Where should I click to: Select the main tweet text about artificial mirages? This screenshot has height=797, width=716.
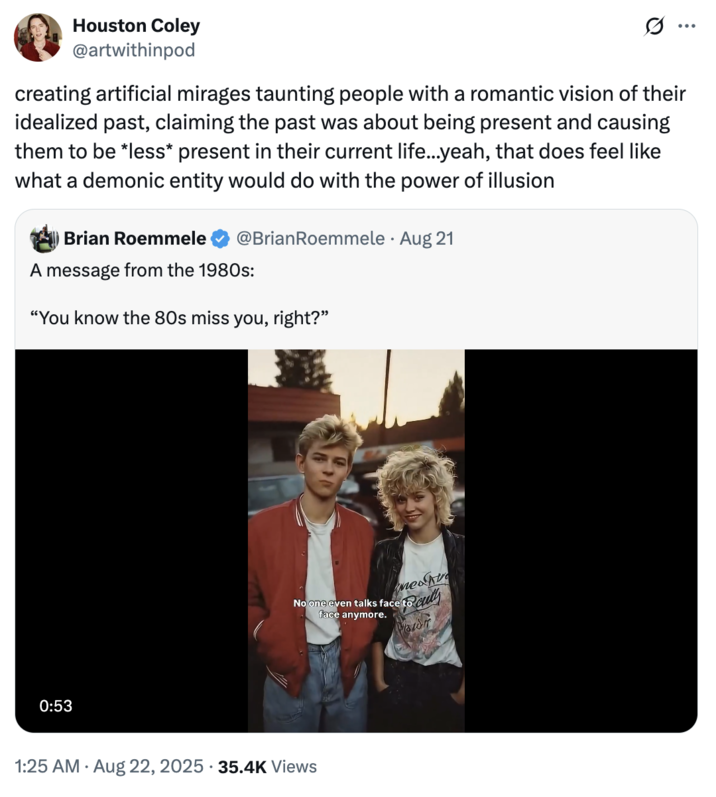(x=350, y=137)
